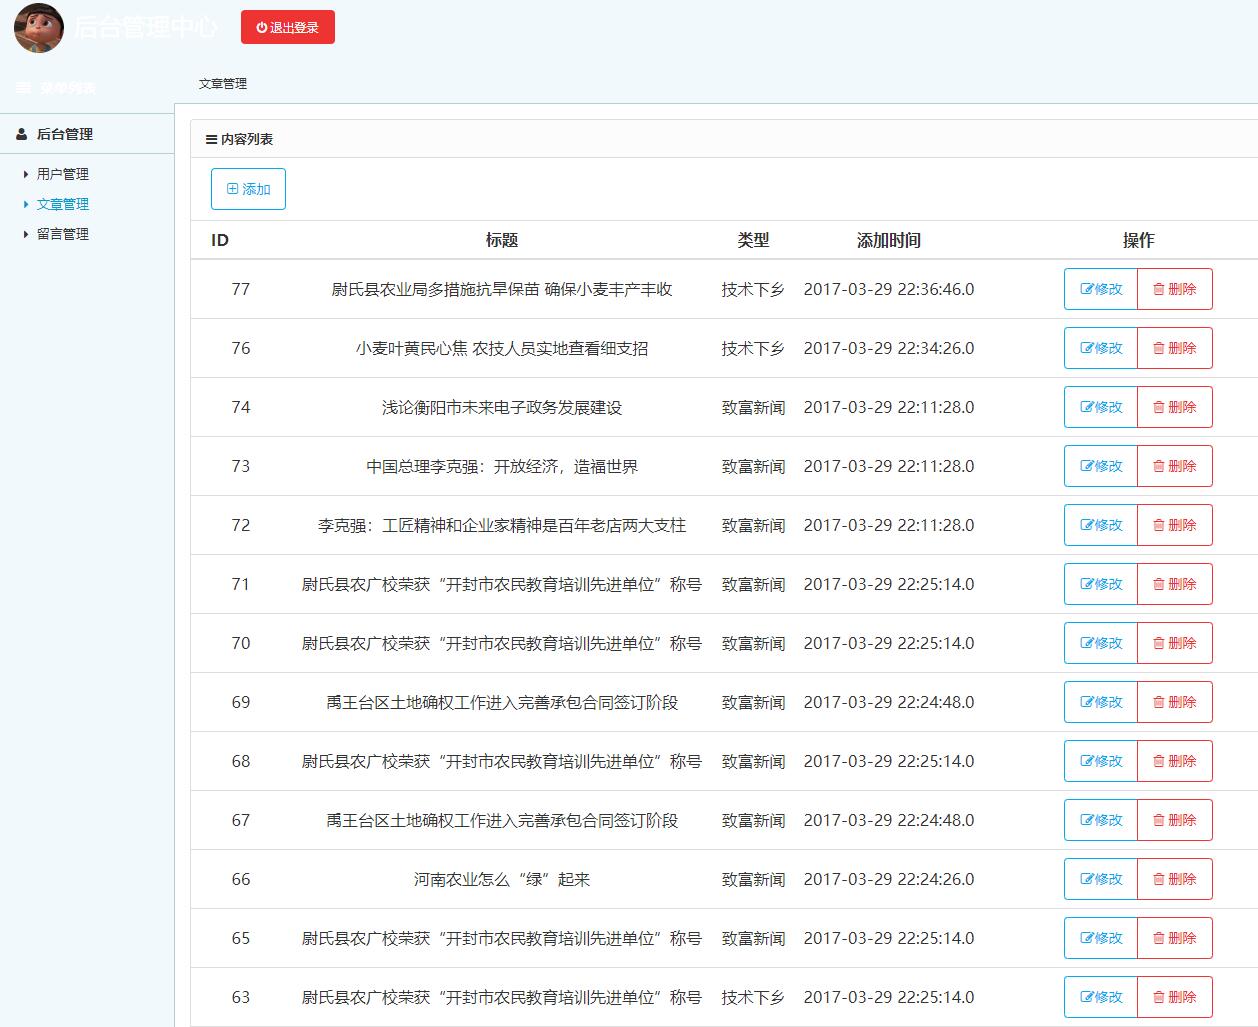This screenshot has width=1258, height=1027.
Task: Click the edit icon on 修改 for ID 68
Action: (1086, 760)
